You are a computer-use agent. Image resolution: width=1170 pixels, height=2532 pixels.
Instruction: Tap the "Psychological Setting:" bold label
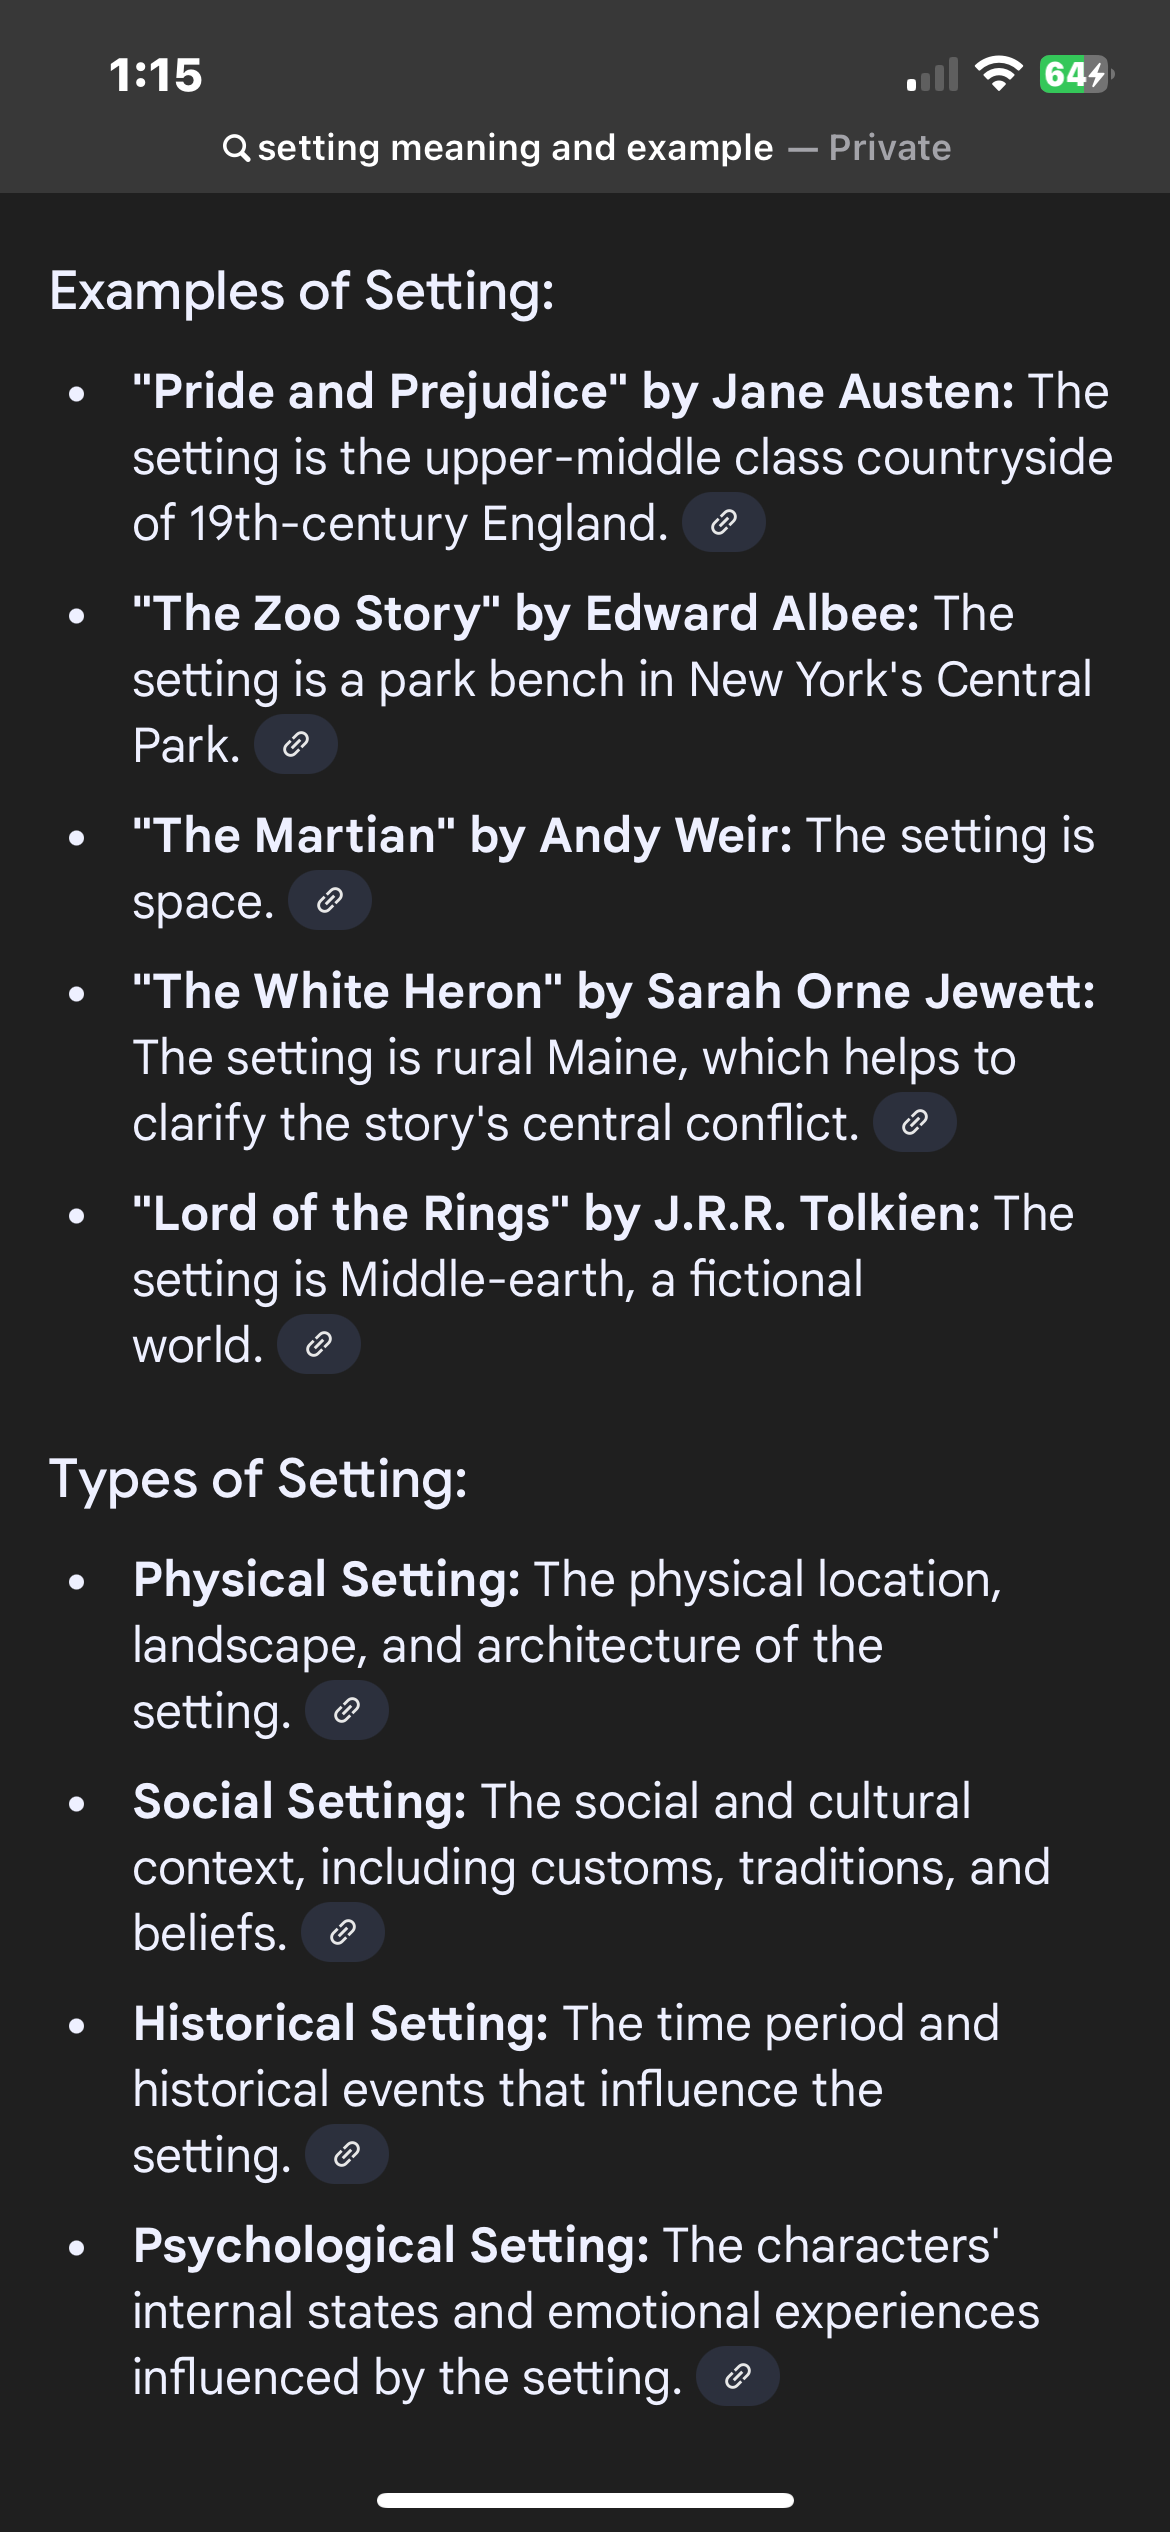(391, 2245)
